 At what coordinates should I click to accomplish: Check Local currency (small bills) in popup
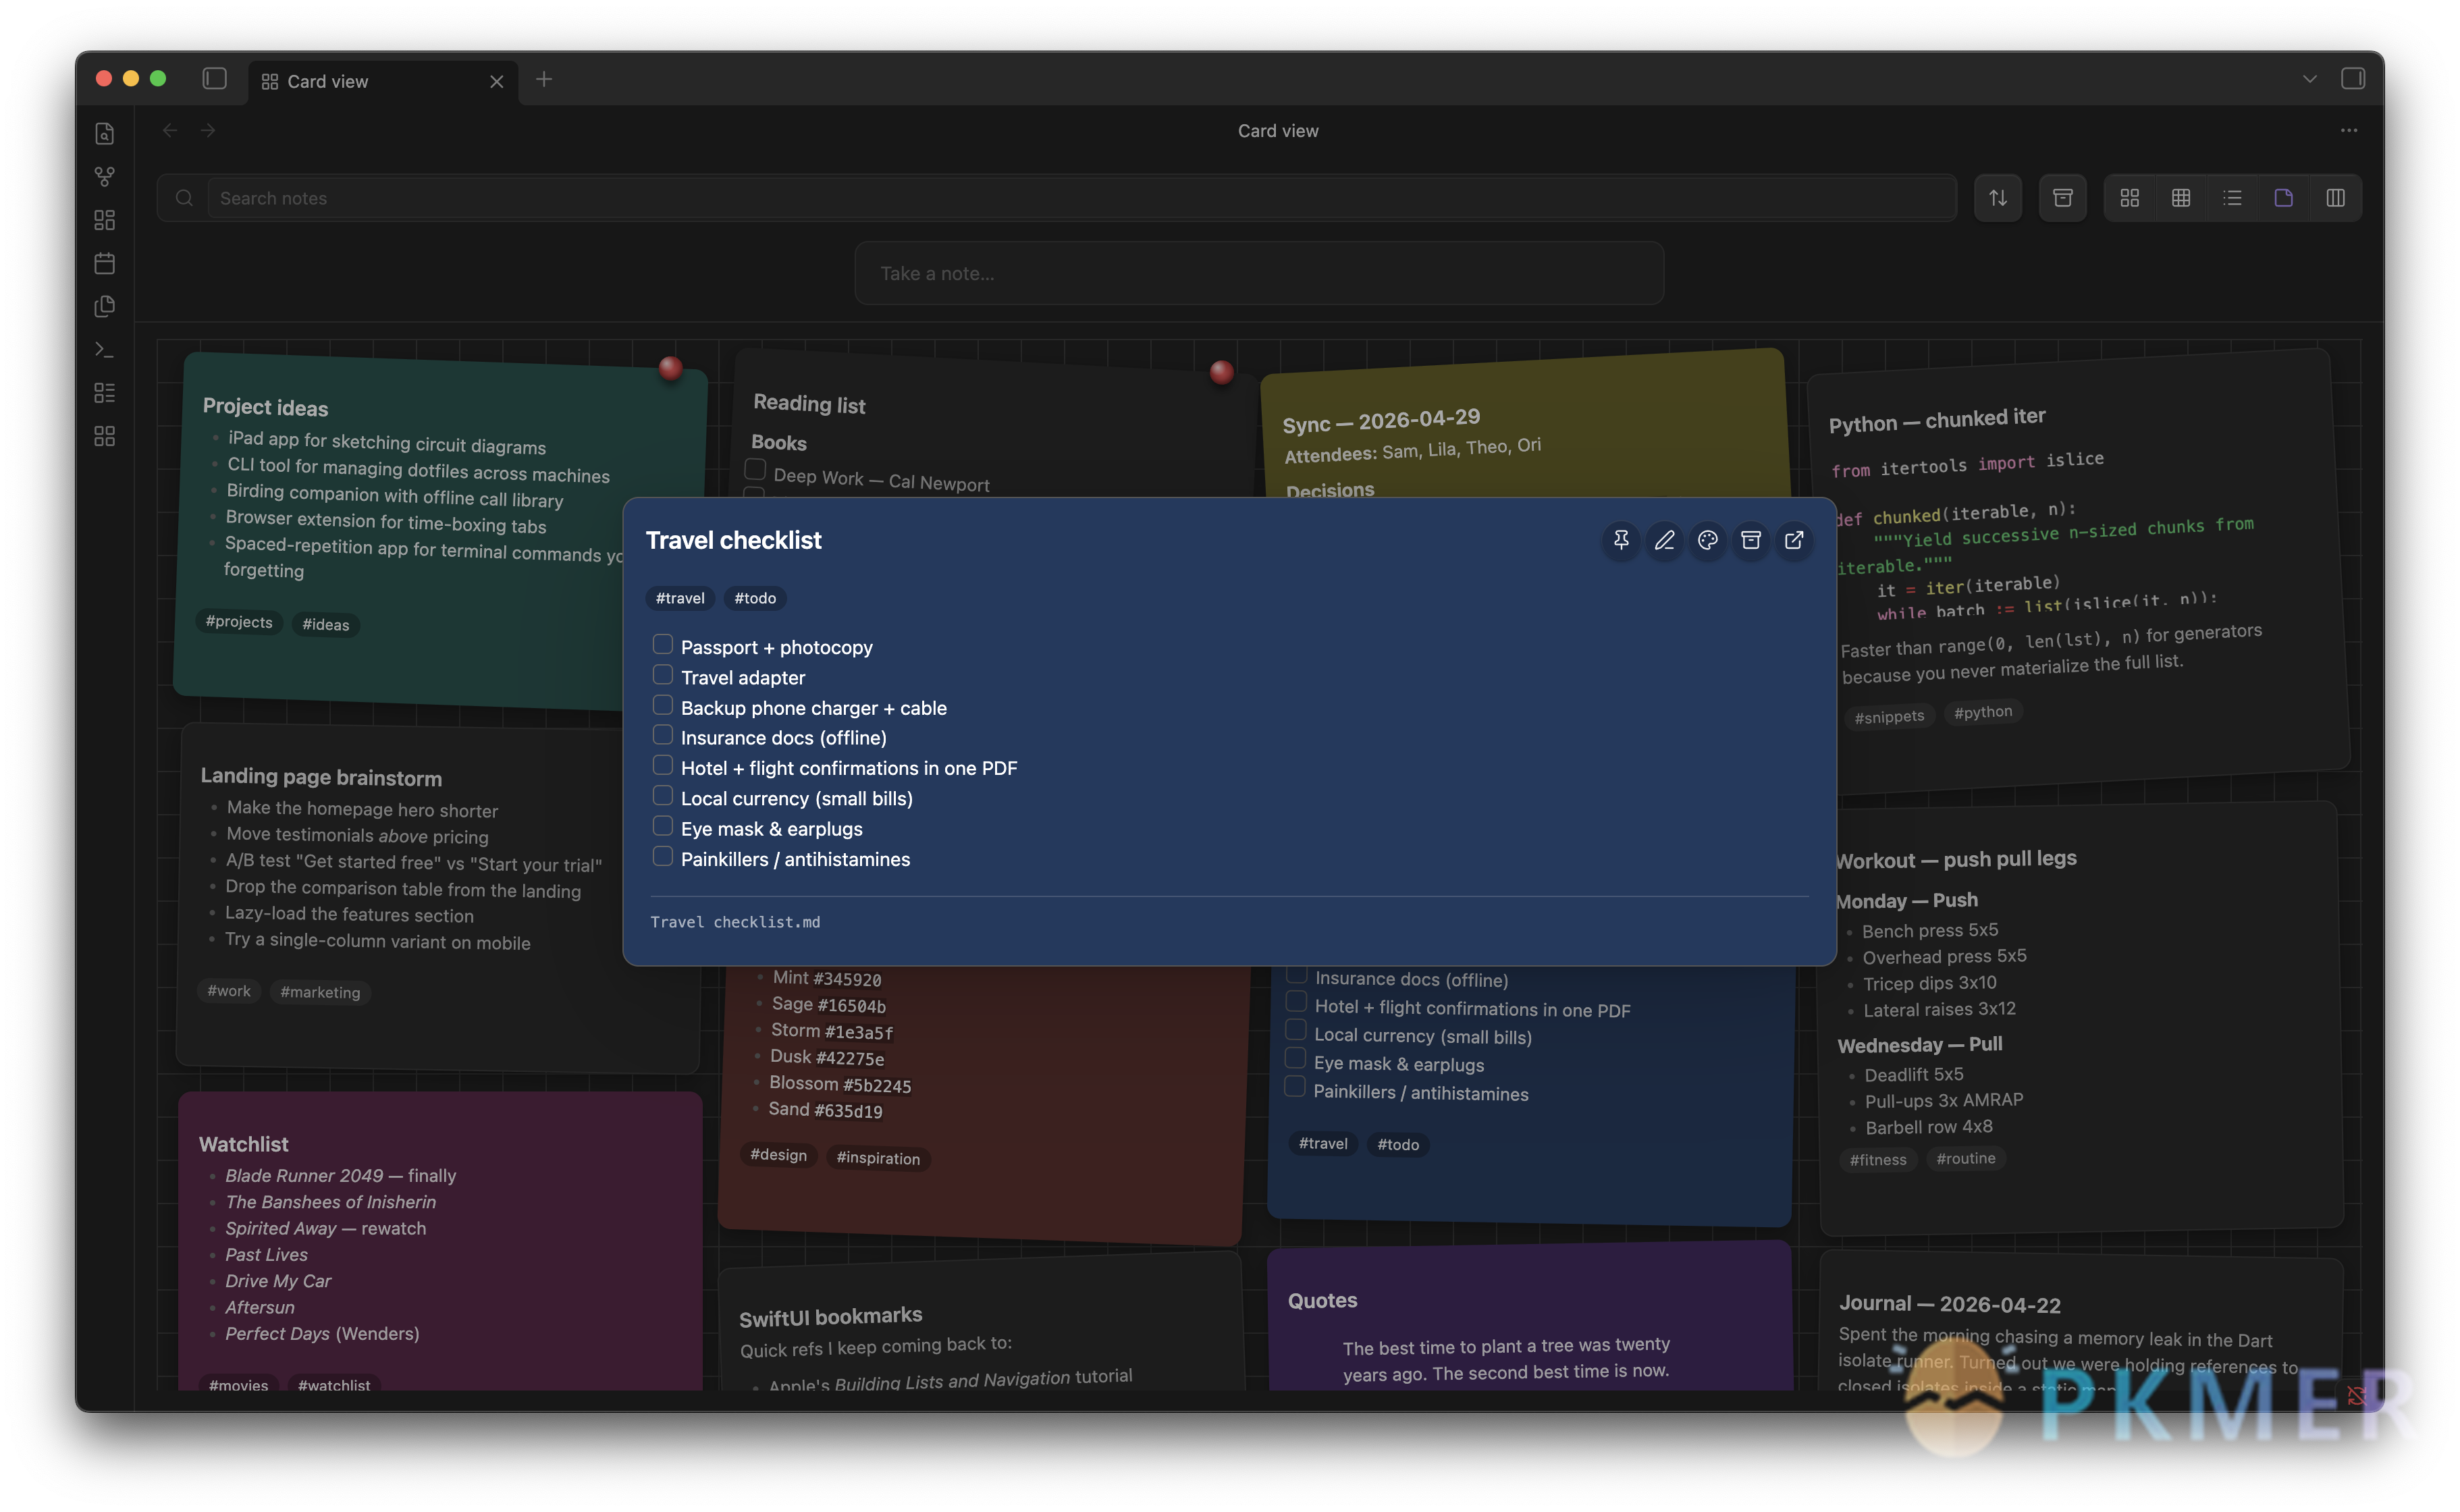coord(662,796)
